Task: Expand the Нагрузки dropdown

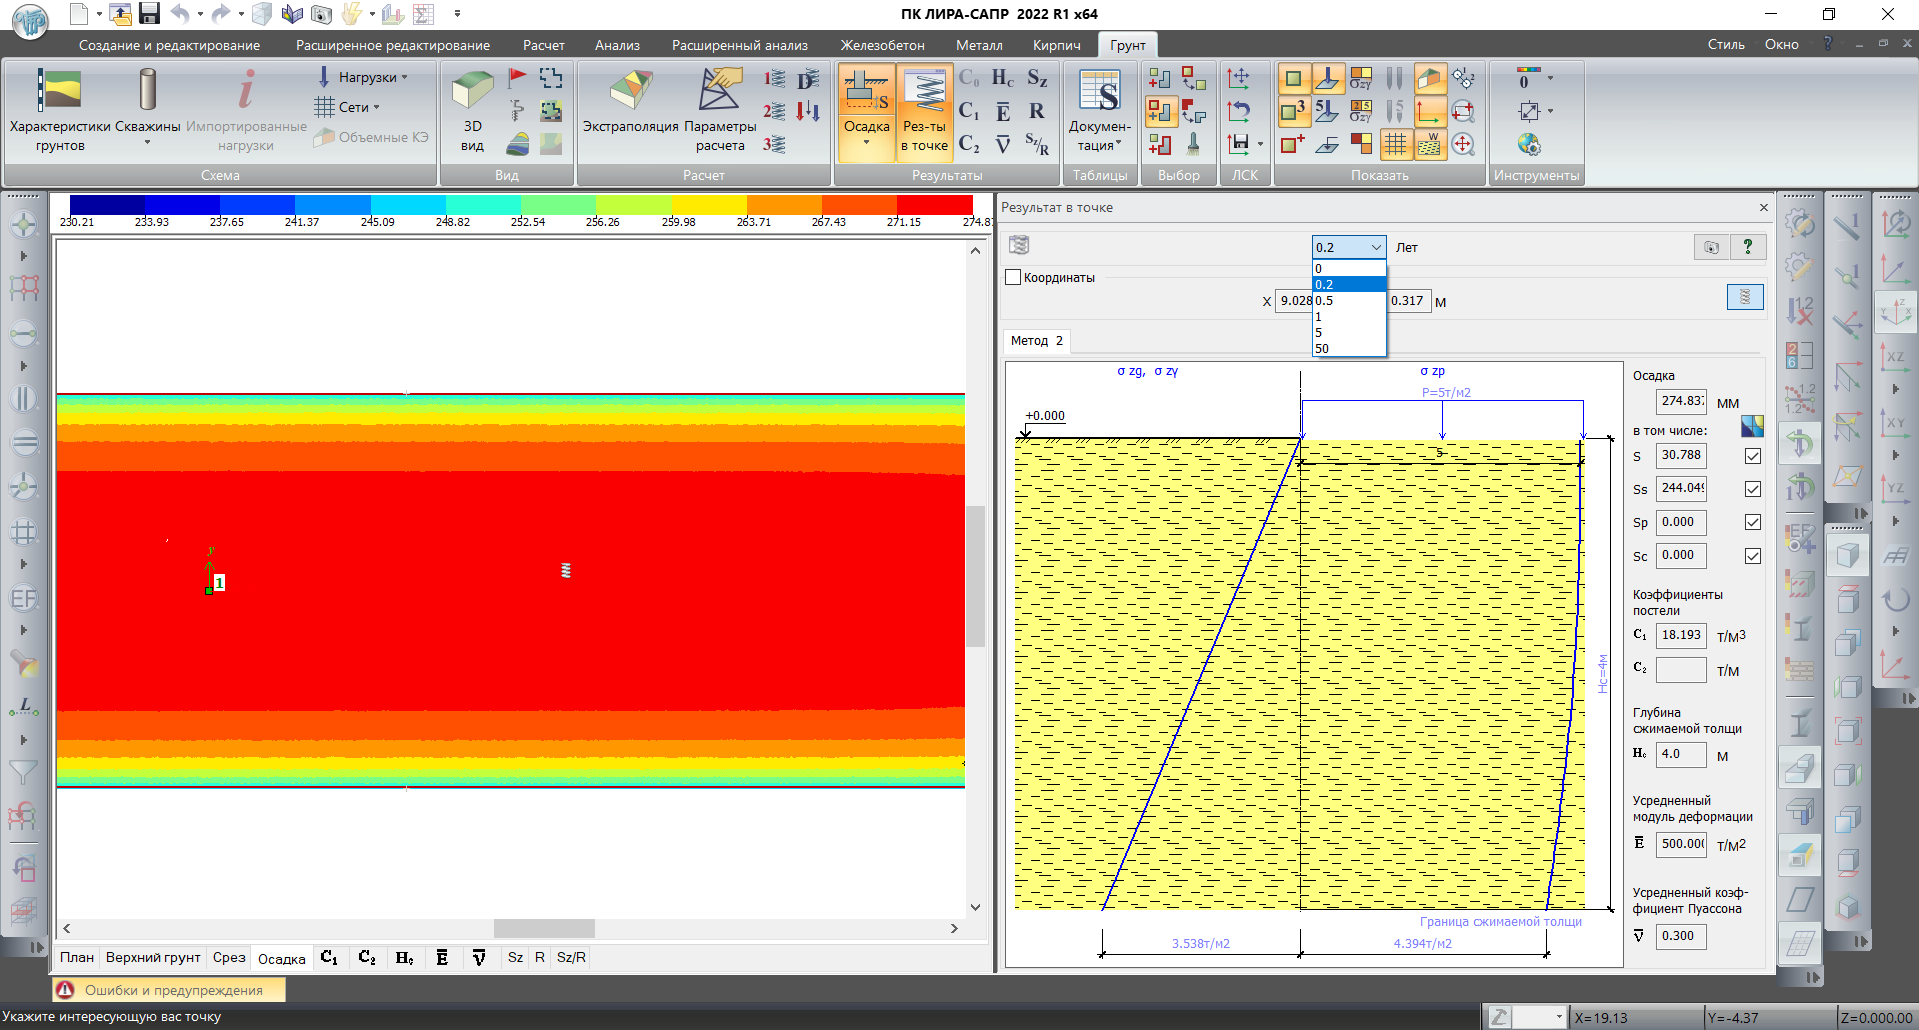Action: coord(366,77)
